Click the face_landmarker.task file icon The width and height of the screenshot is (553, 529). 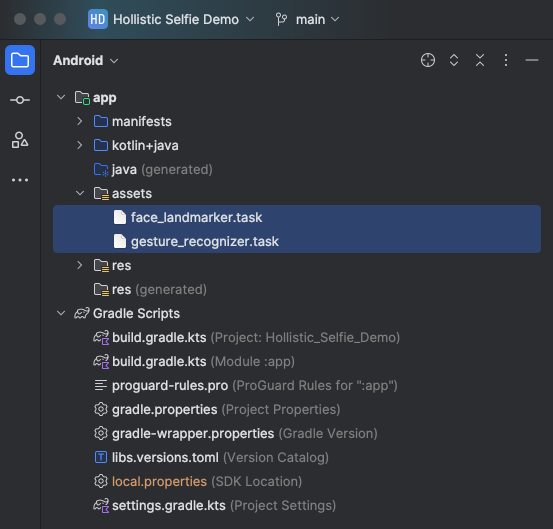tap(120, 217)
